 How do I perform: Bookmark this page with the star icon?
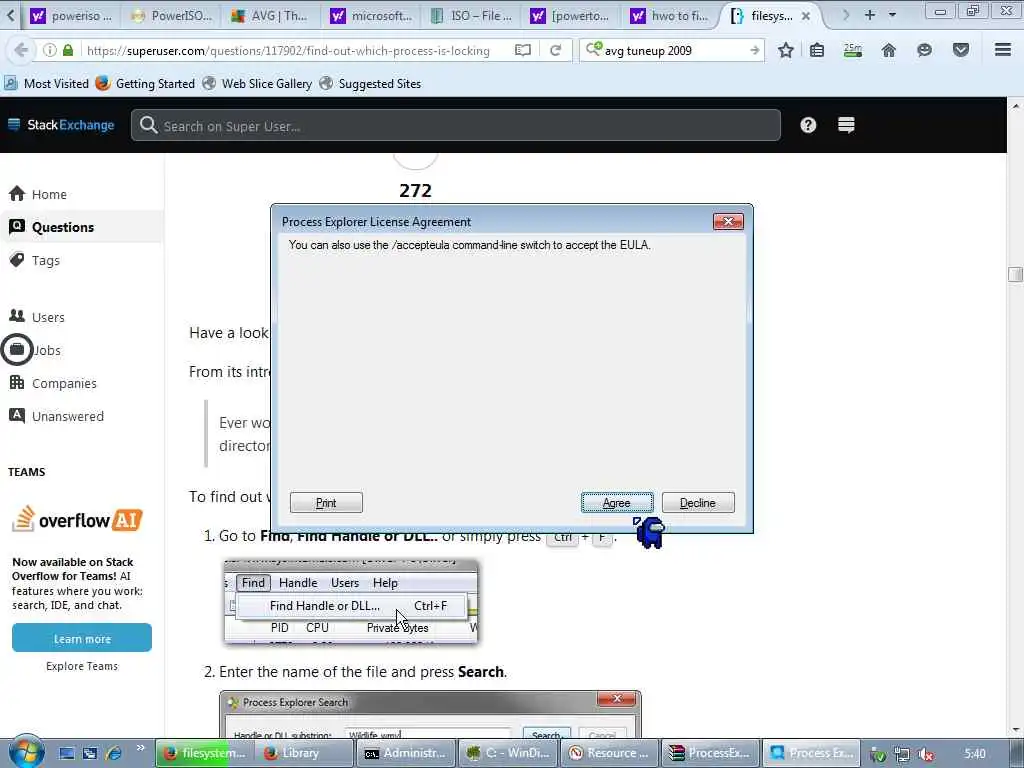(x=786, y=50)
